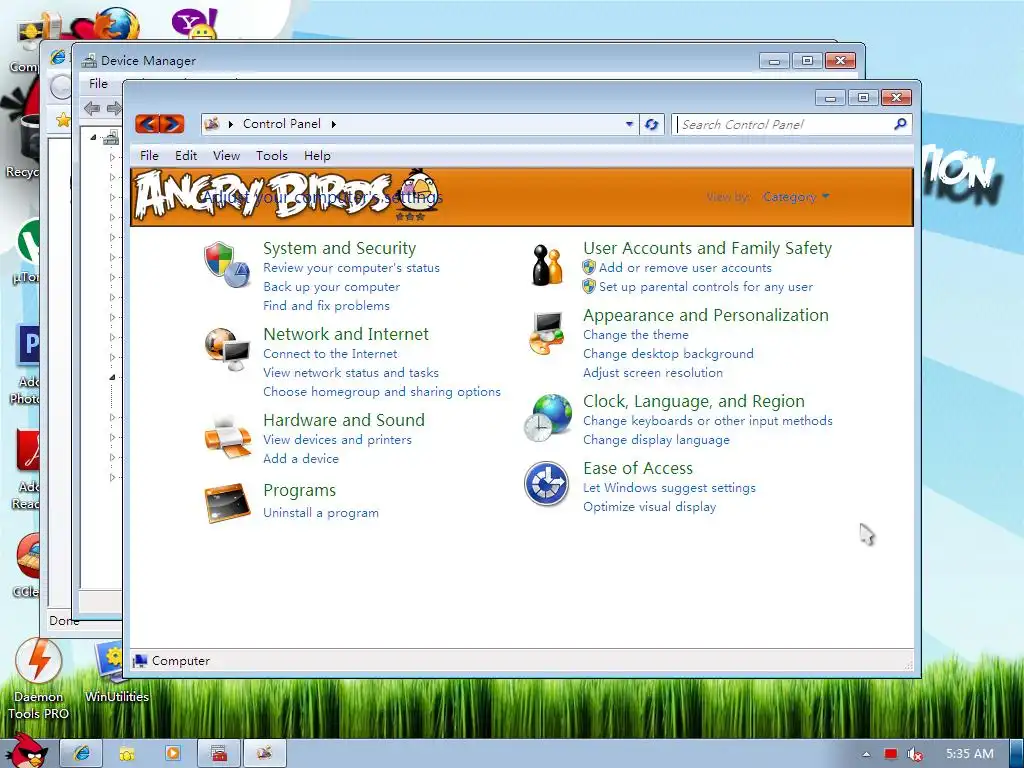Open Clock, Language, and Region globe icon
This screenshot has width=1024, height=768.
[547, 418]
